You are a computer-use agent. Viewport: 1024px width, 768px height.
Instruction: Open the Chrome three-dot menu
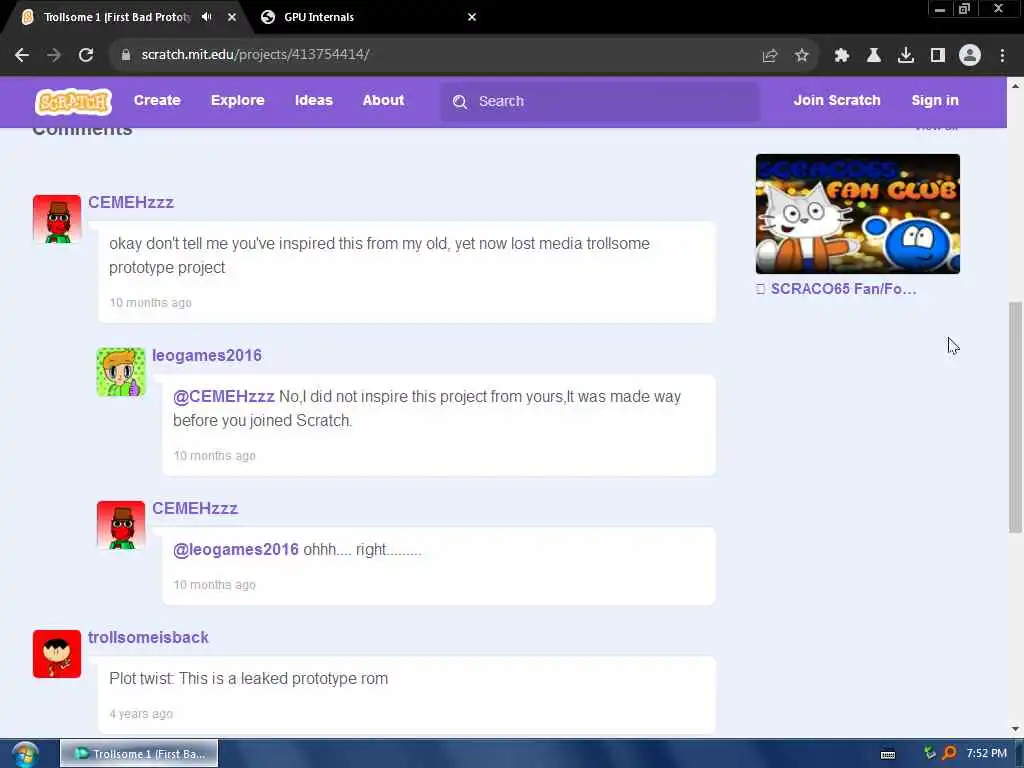1002,56
